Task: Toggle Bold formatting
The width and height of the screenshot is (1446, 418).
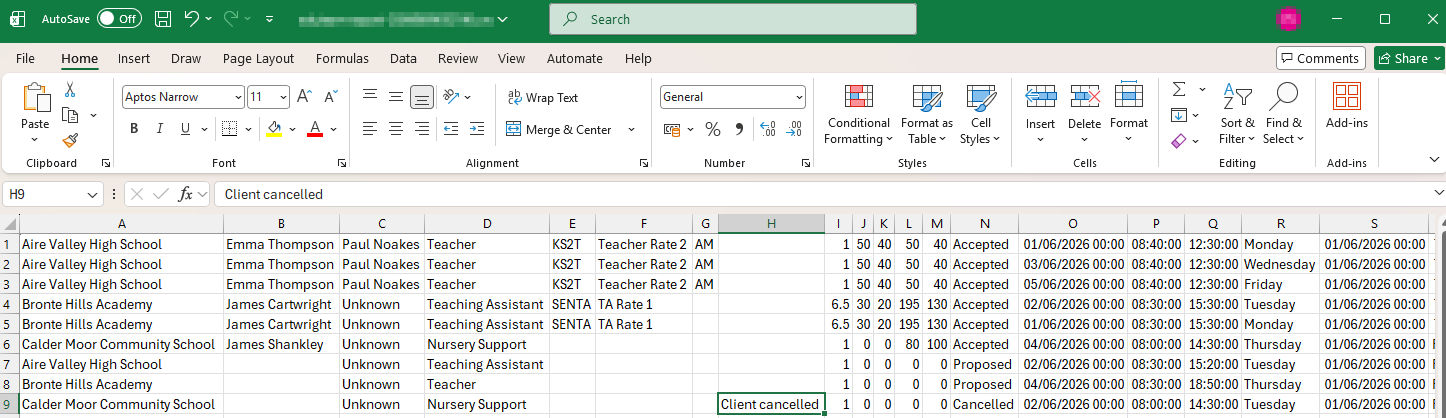Action: coord(134,129)
